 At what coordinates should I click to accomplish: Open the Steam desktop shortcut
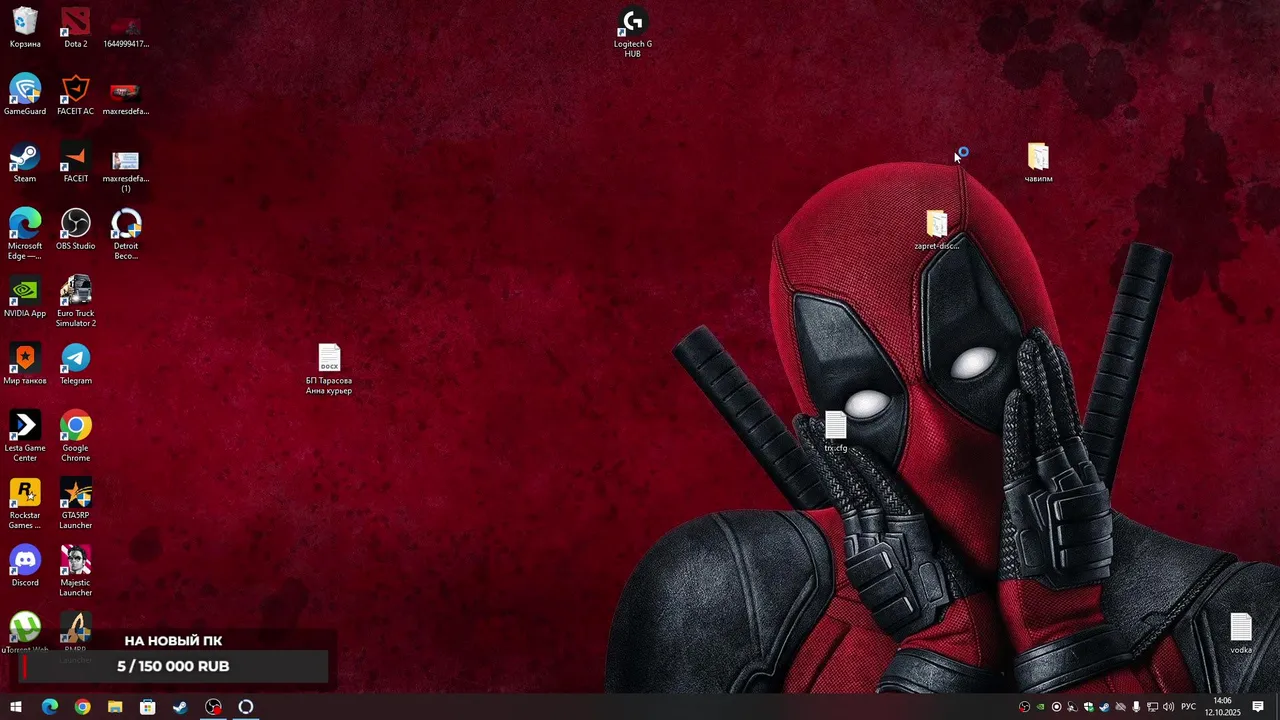click(x=25, y=162)
